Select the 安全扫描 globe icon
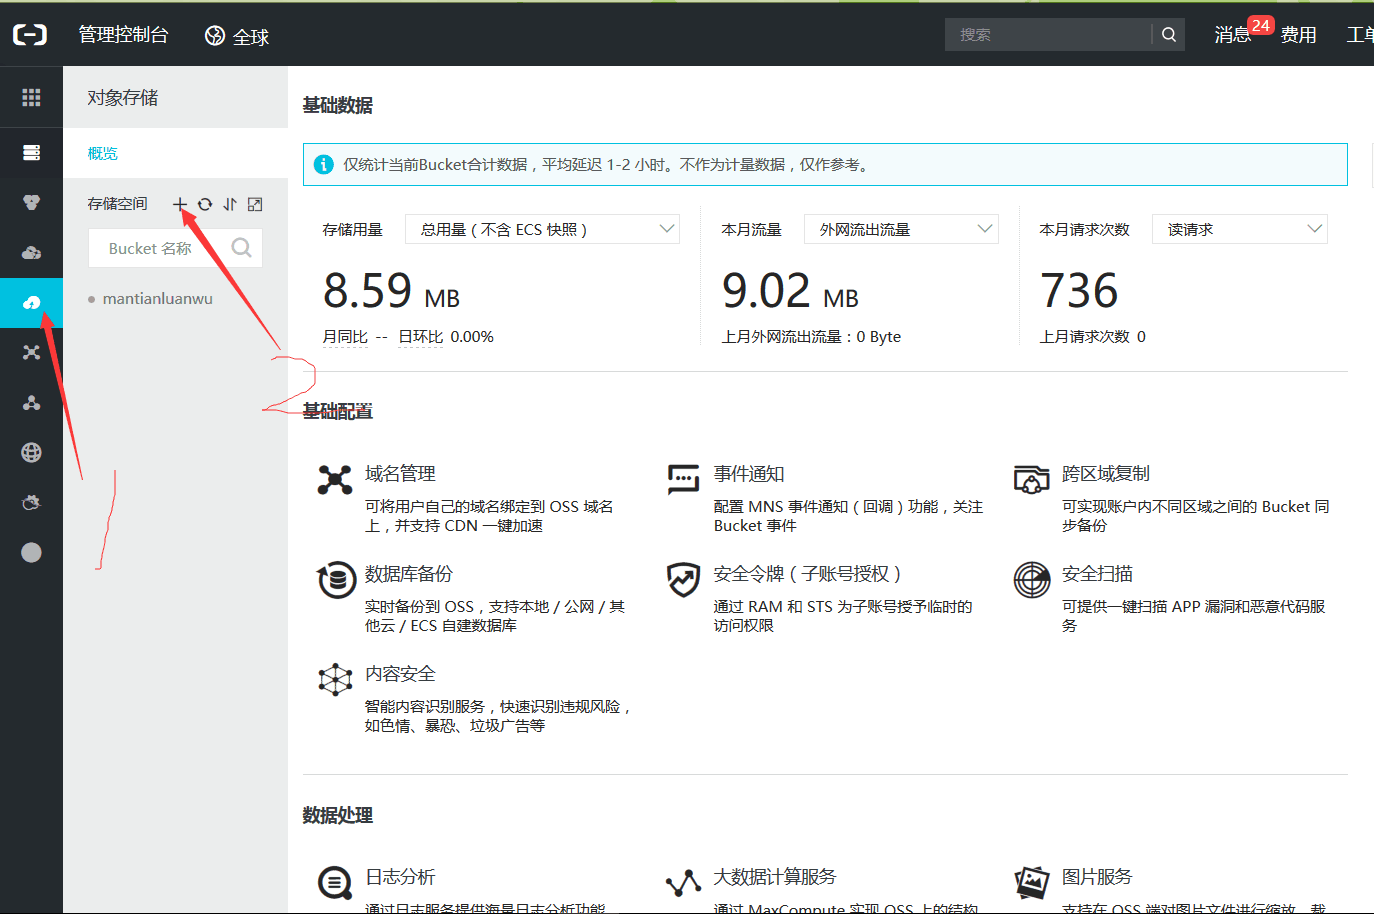Viewport: 1374px width, 914px height. 1031,580
